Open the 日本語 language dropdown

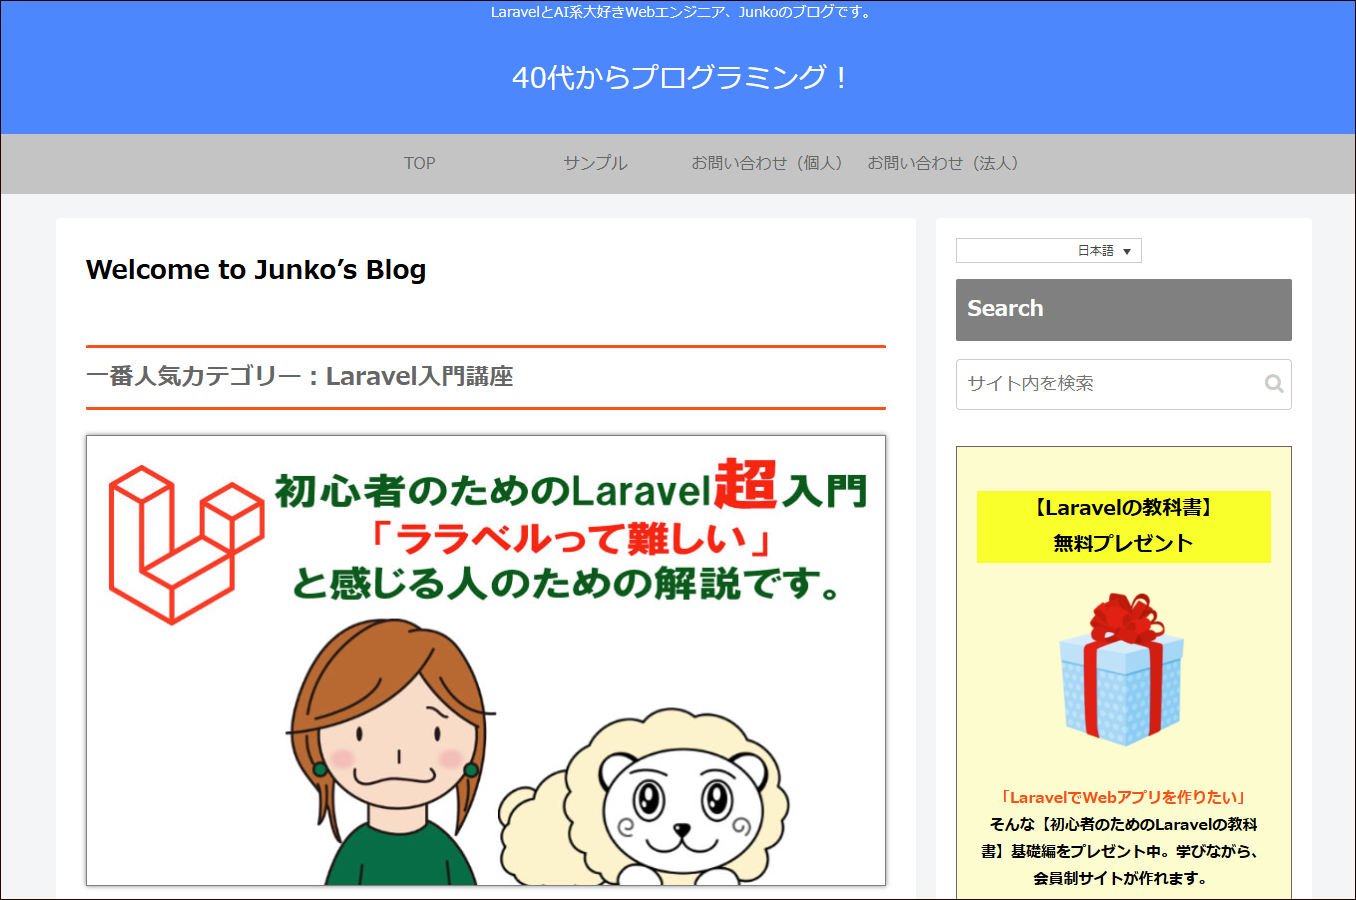pyautogui.click(x=1048, y=251)
